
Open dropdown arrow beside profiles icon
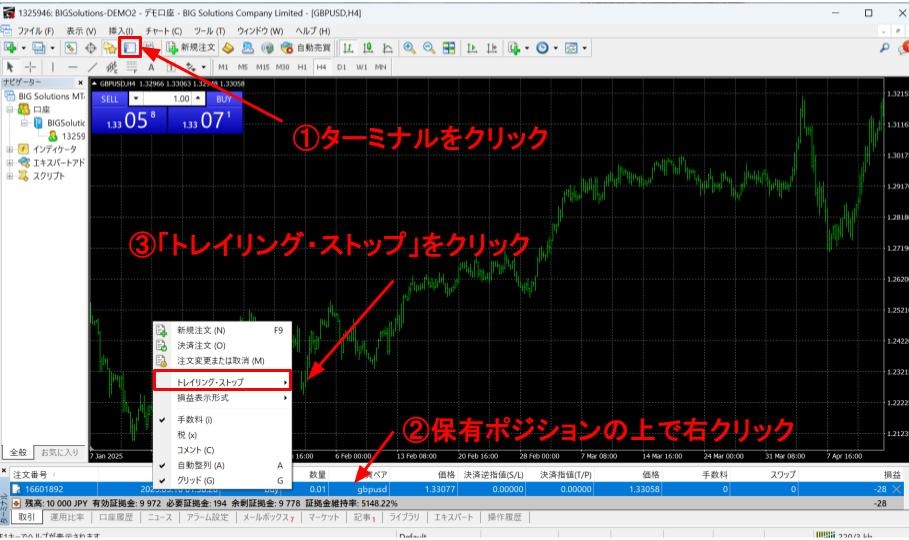point(52,48)
